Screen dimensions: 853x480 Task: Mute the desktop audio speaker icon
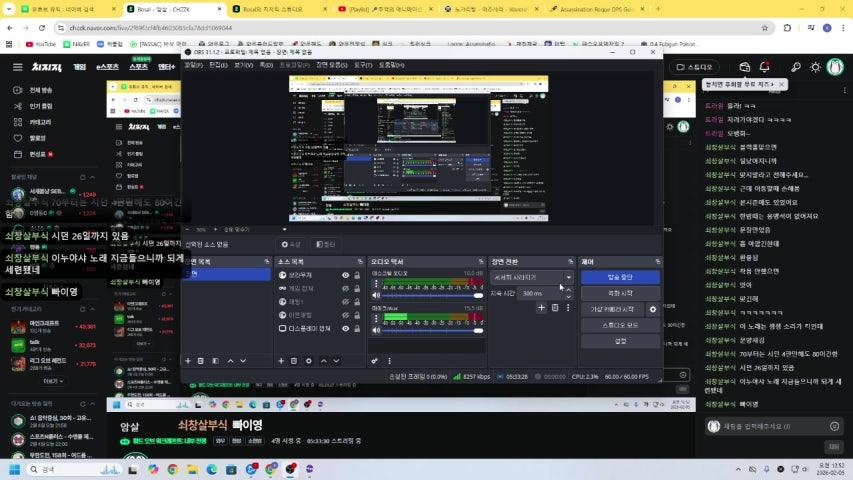coord(376,295)
